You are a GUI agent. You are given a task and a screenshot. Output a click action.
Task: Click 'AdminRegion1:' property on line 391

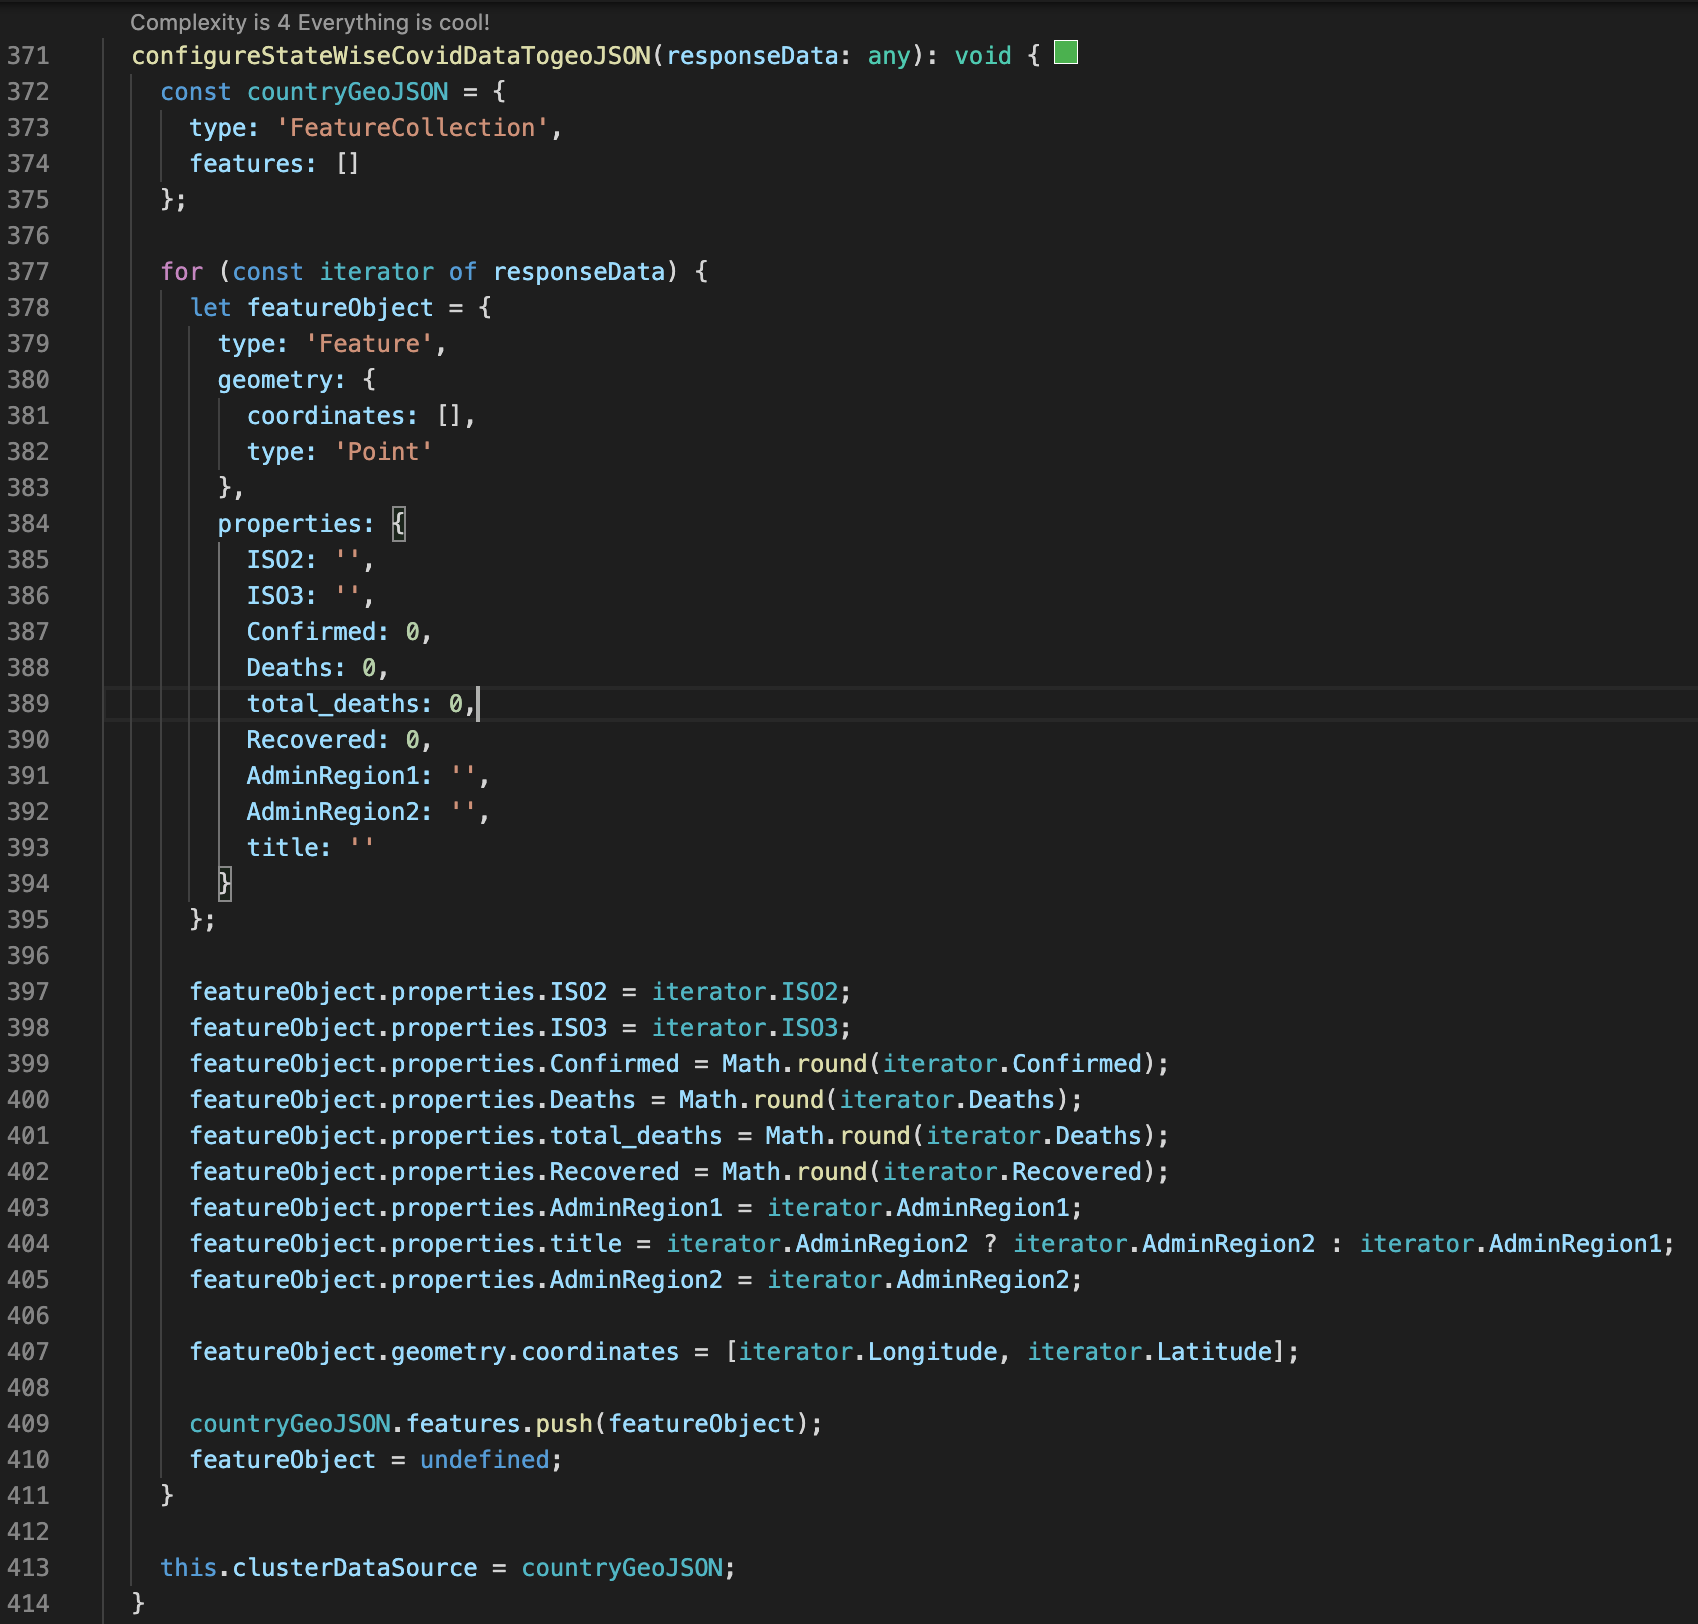click(x=340, y=776)
